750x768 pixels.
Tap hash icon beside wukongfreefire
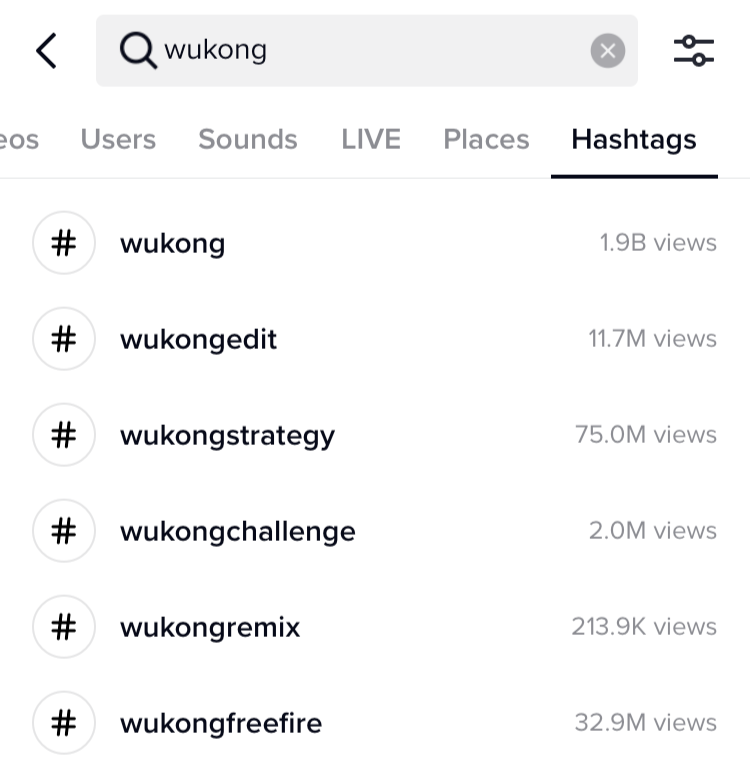click(x=64, y=723)
